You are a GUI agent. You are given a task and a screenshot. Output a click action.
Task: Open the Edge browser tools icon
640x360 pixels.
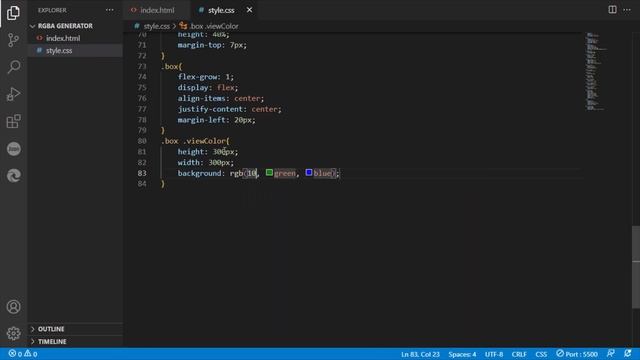pos(13,176)
